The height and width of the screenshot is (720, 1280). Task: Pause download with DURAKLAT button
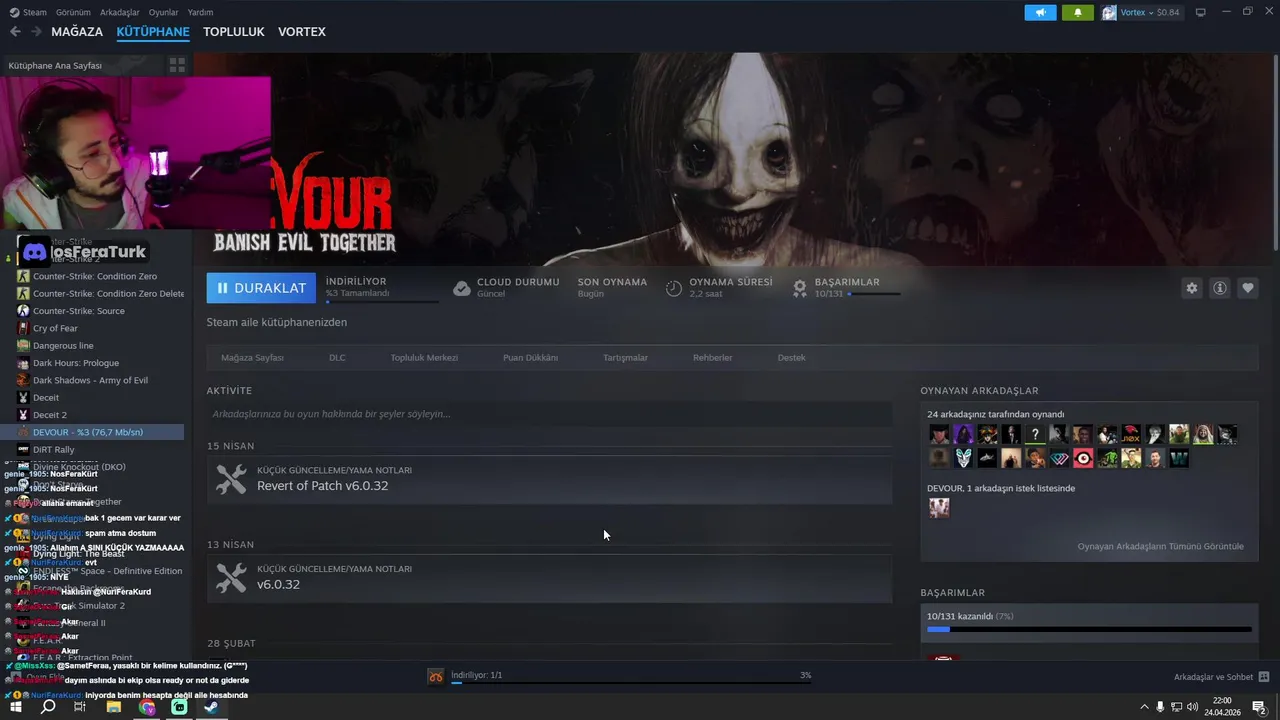[x=261, y=288]
